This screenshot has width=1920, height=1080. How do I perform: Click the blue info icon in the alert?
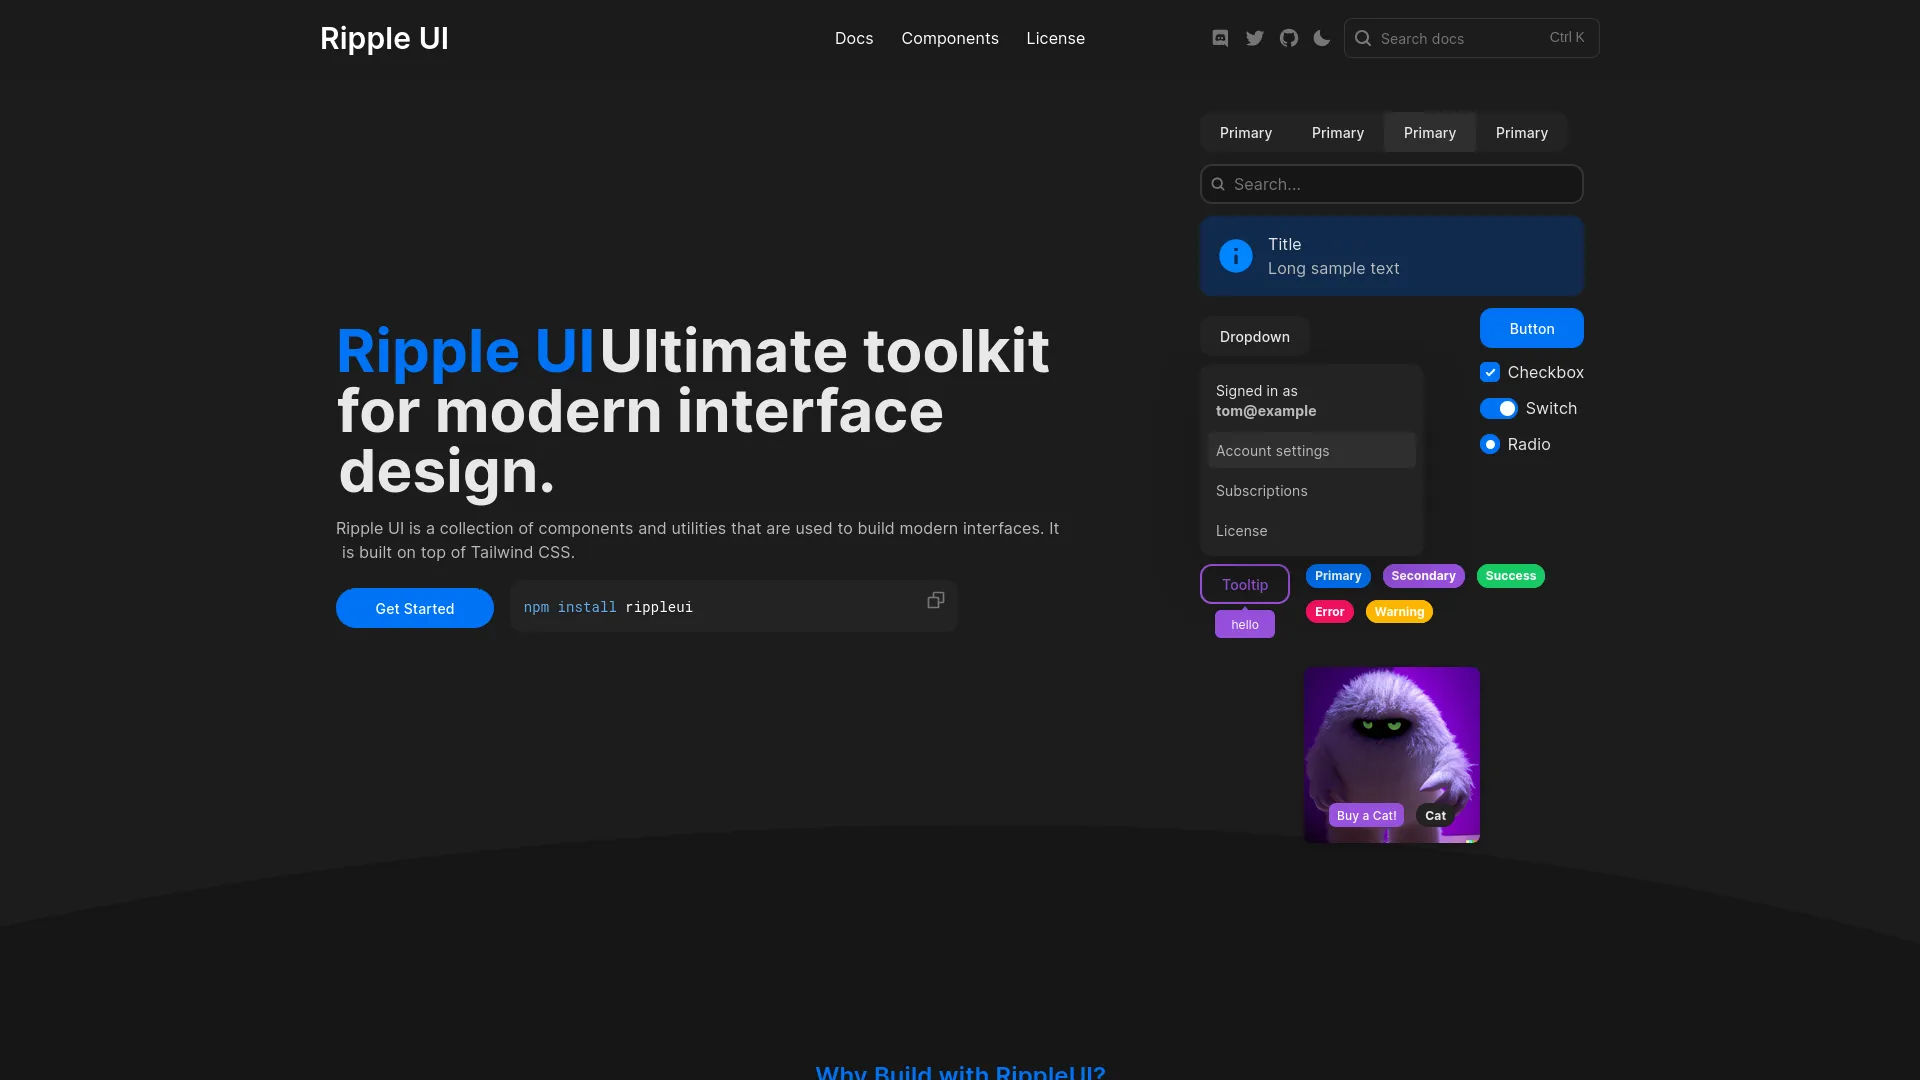coord(1236,256)
